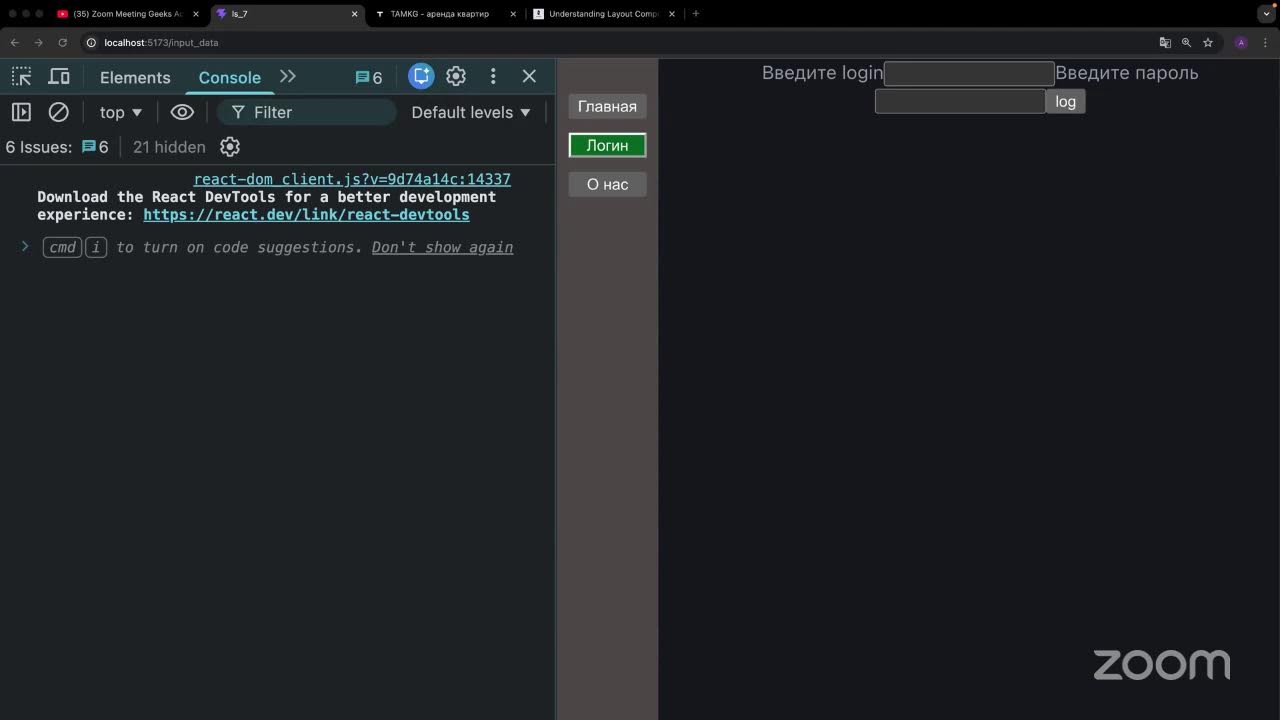Open a new browser tab
Viewport: 1280px width, 720px height.
(696, 14)
